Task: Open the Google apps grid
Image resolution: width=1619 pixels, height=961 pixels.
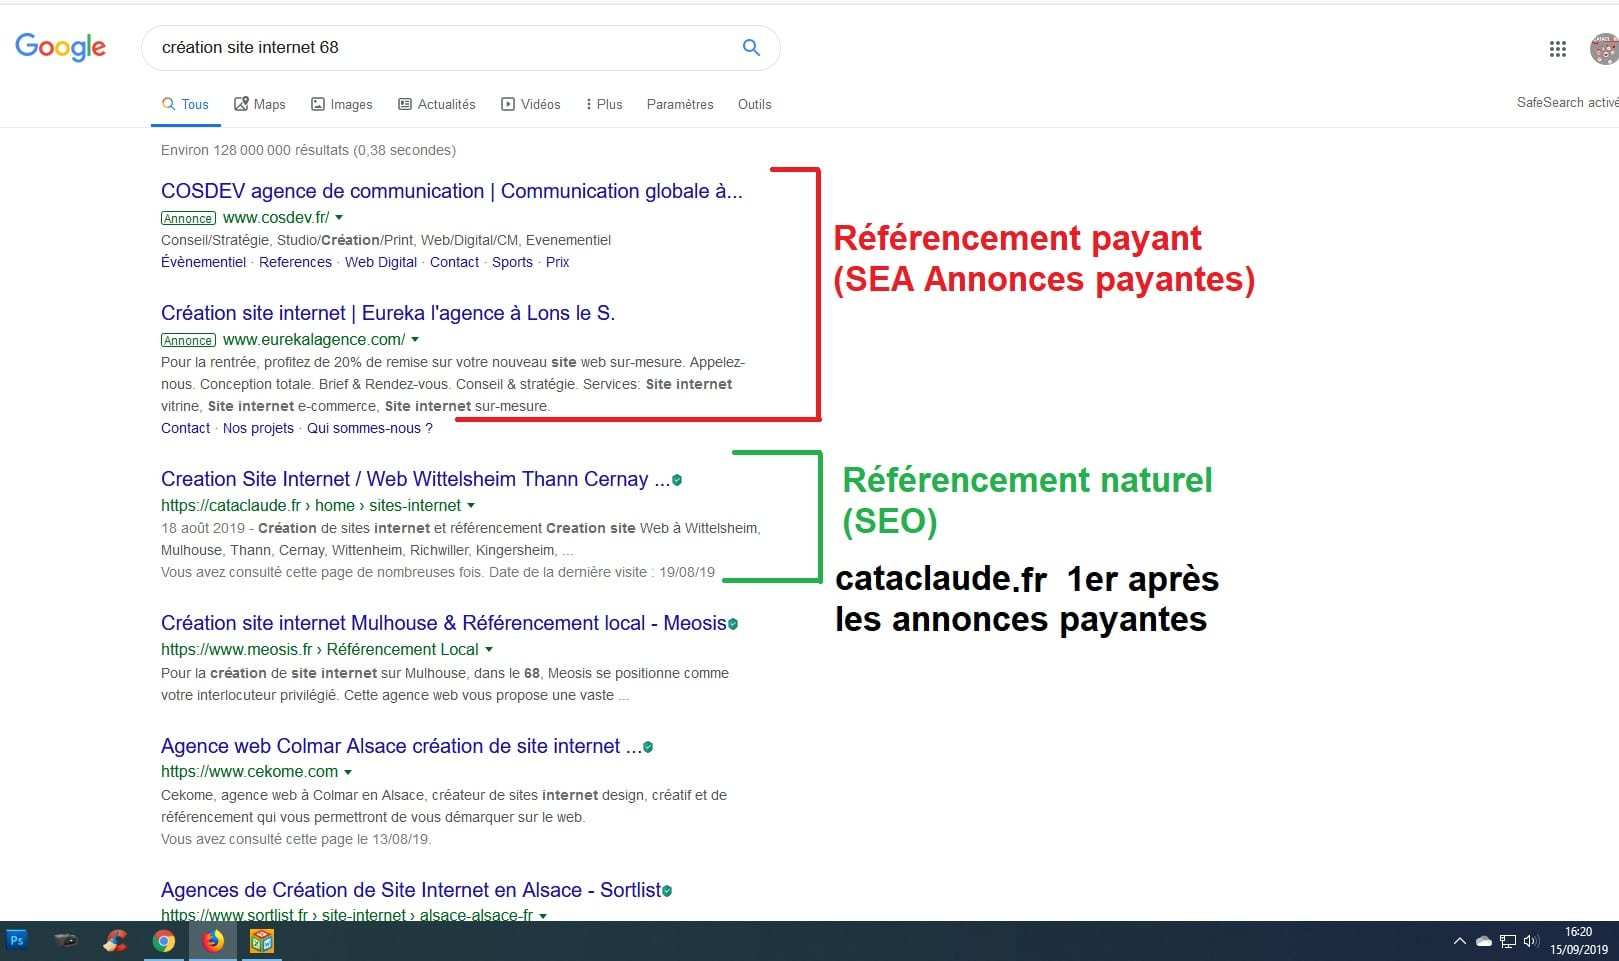Action: point(1557,49)
